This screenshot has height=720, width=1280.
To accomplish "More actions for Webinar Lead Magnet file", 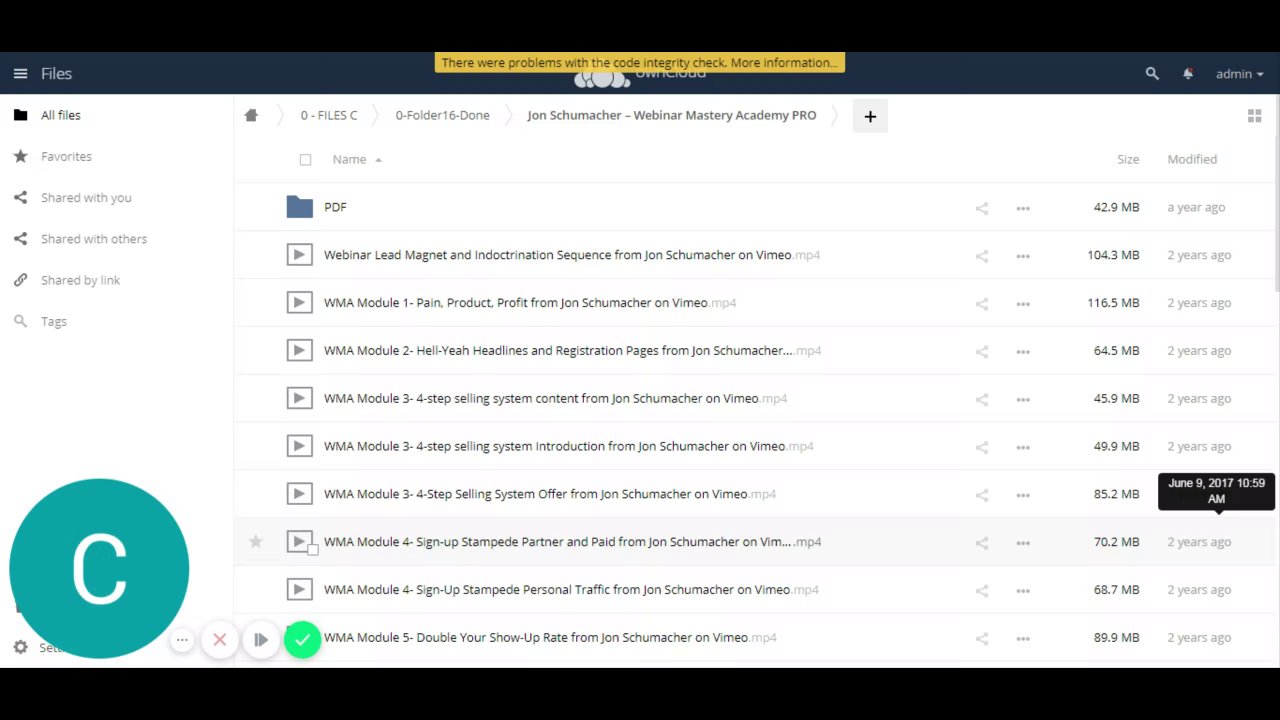I will coord(1023,256).
